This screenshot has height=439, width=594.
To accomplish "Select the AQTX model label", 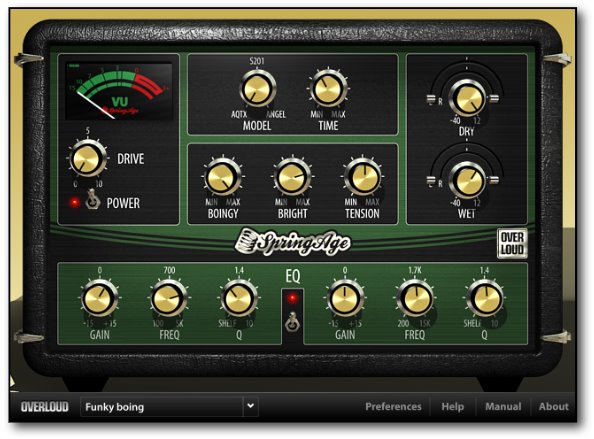I will (239, 114).
